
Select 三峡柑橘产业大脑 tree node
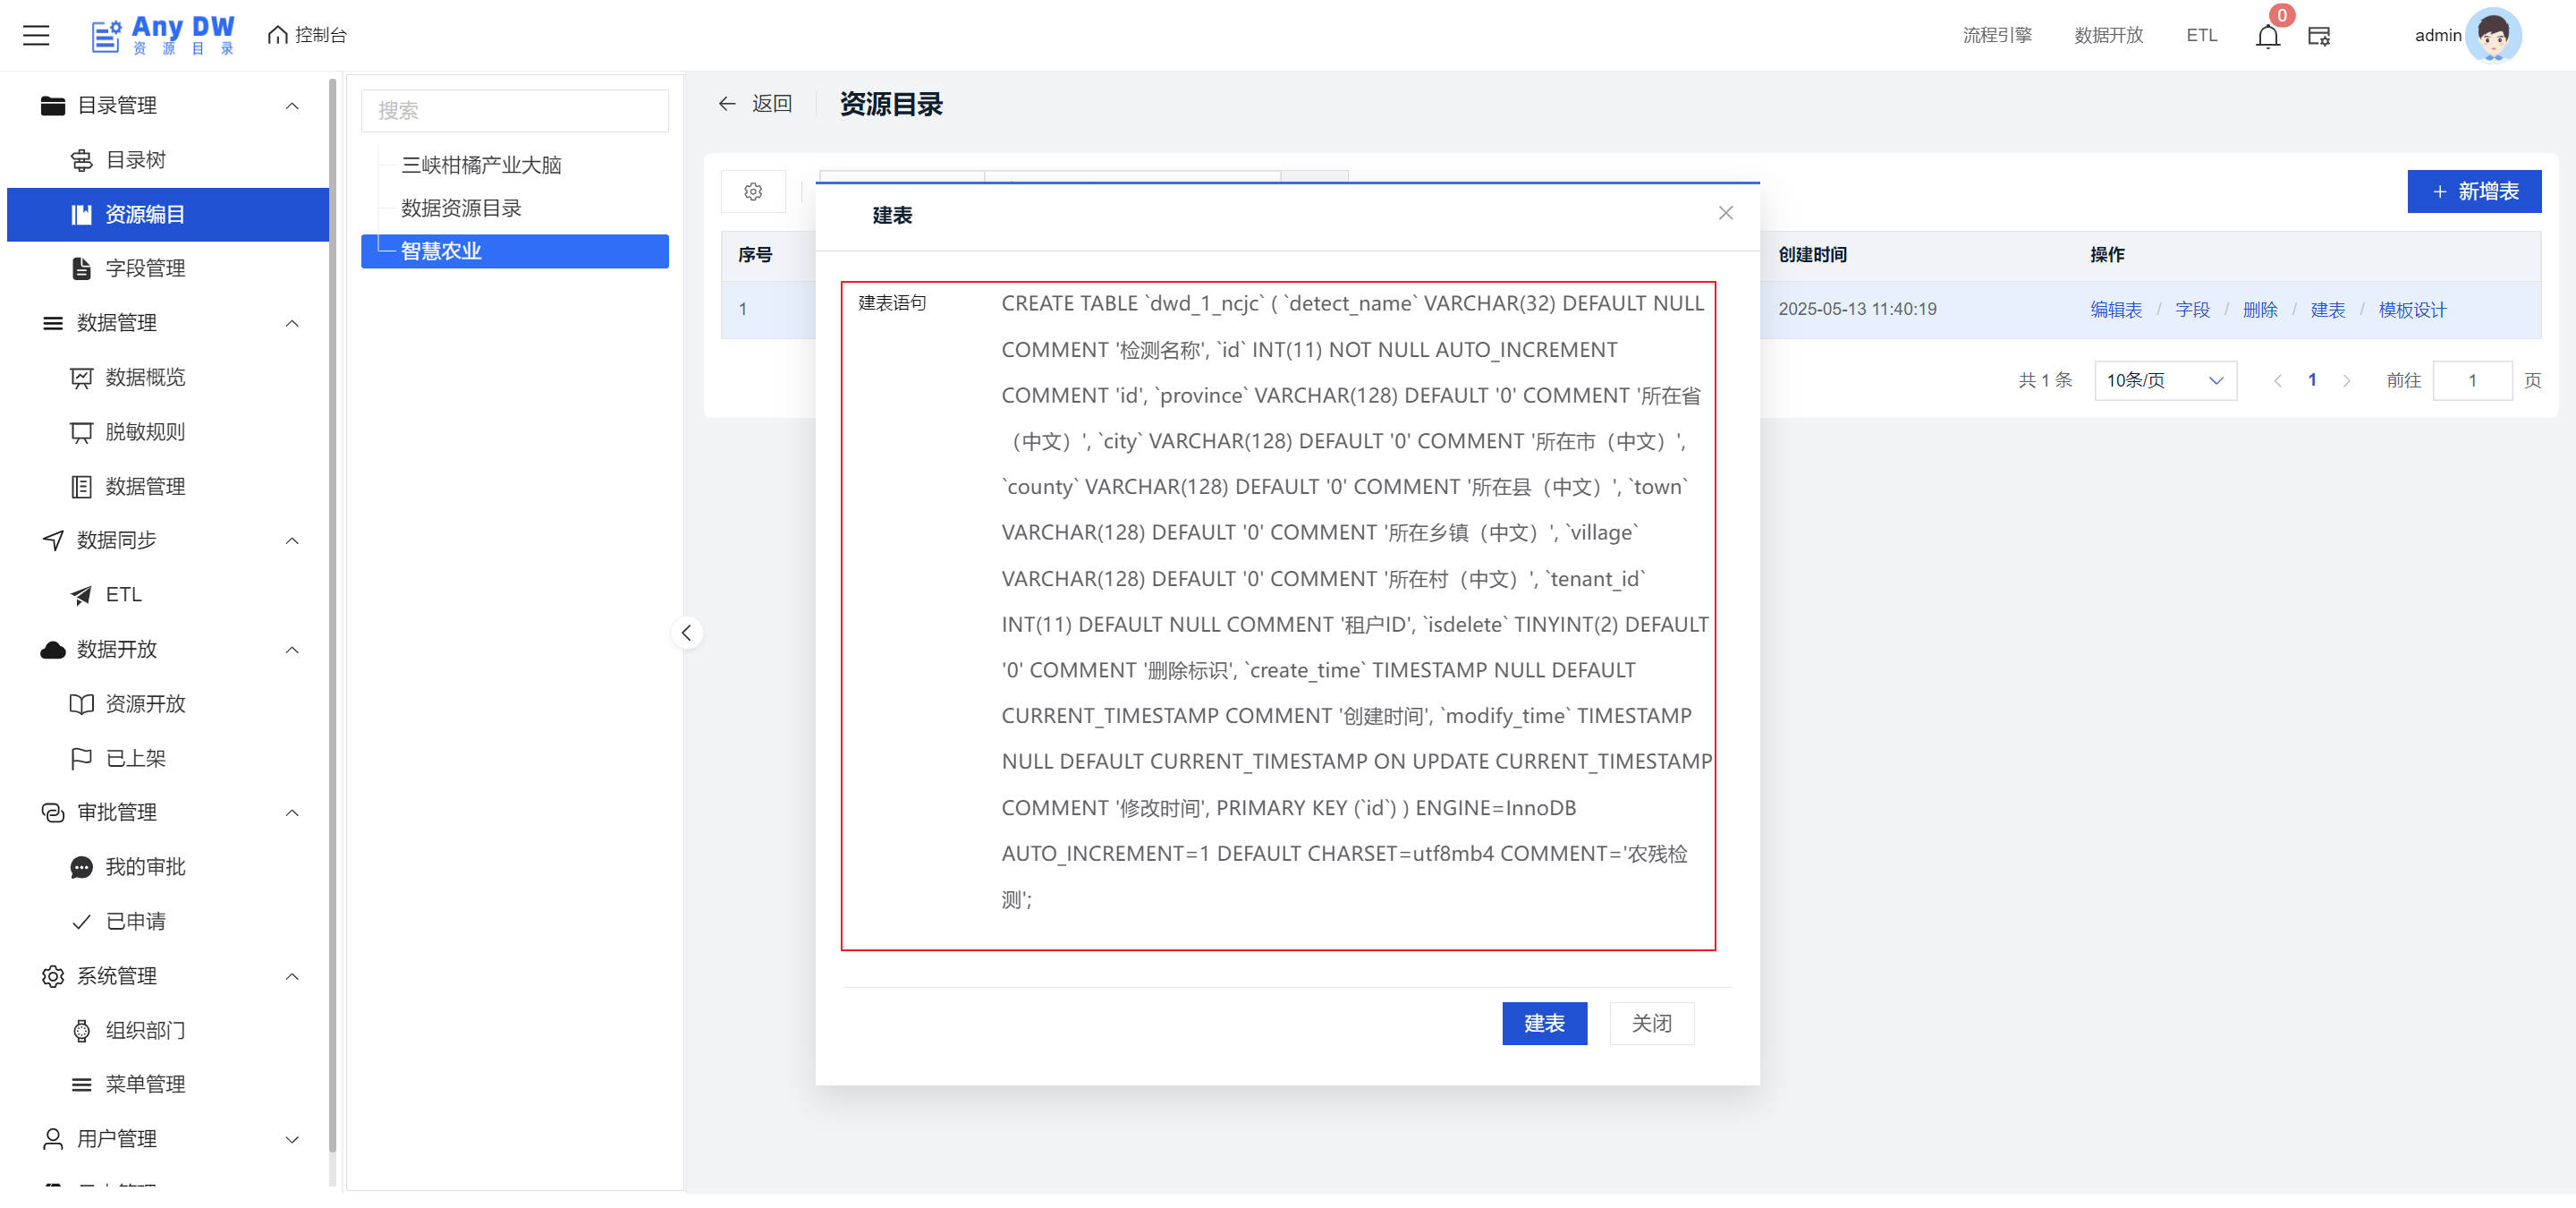tap(481, 165)
